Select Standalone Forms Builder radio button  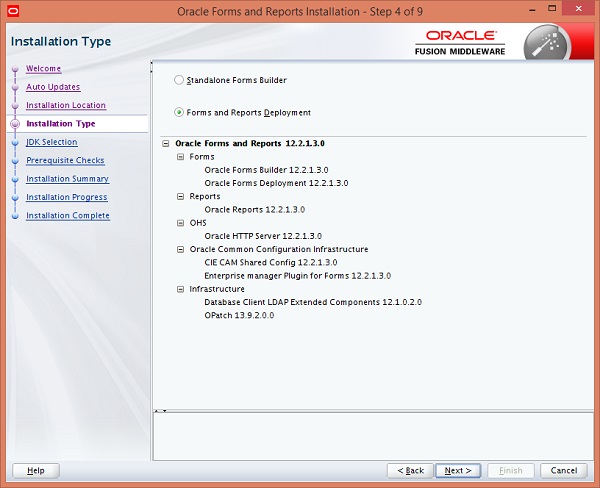pyautogui.click(x=179, y=80)
